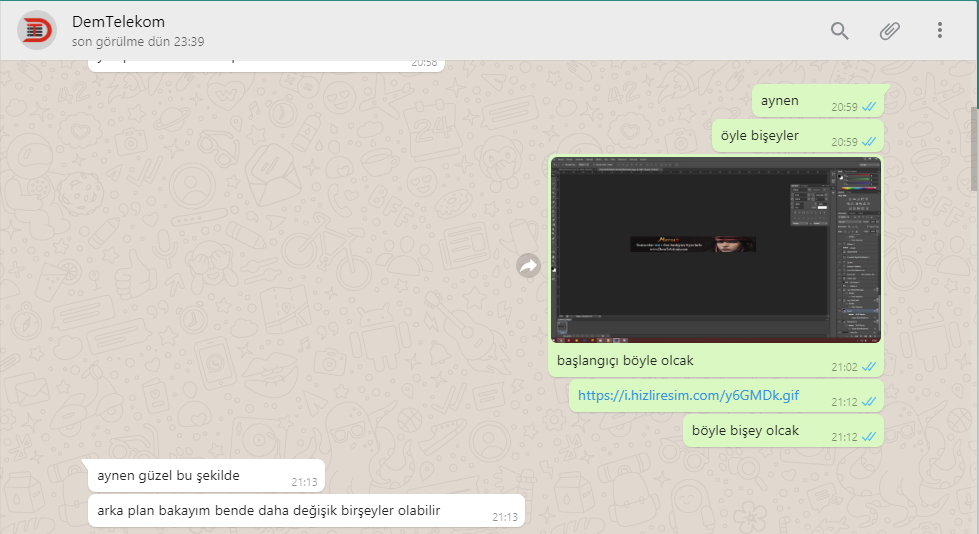Click read ticks on the image caption
Viewport: 979px width, 534px height.
(x=869, y=367)
